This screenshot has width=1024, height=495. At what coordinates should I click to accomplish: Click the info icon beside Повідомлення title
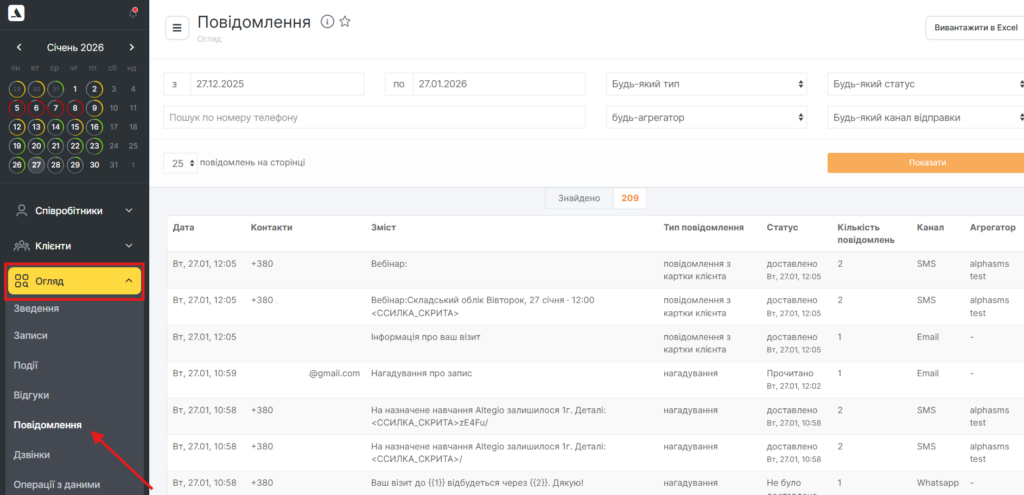point(327,22)
